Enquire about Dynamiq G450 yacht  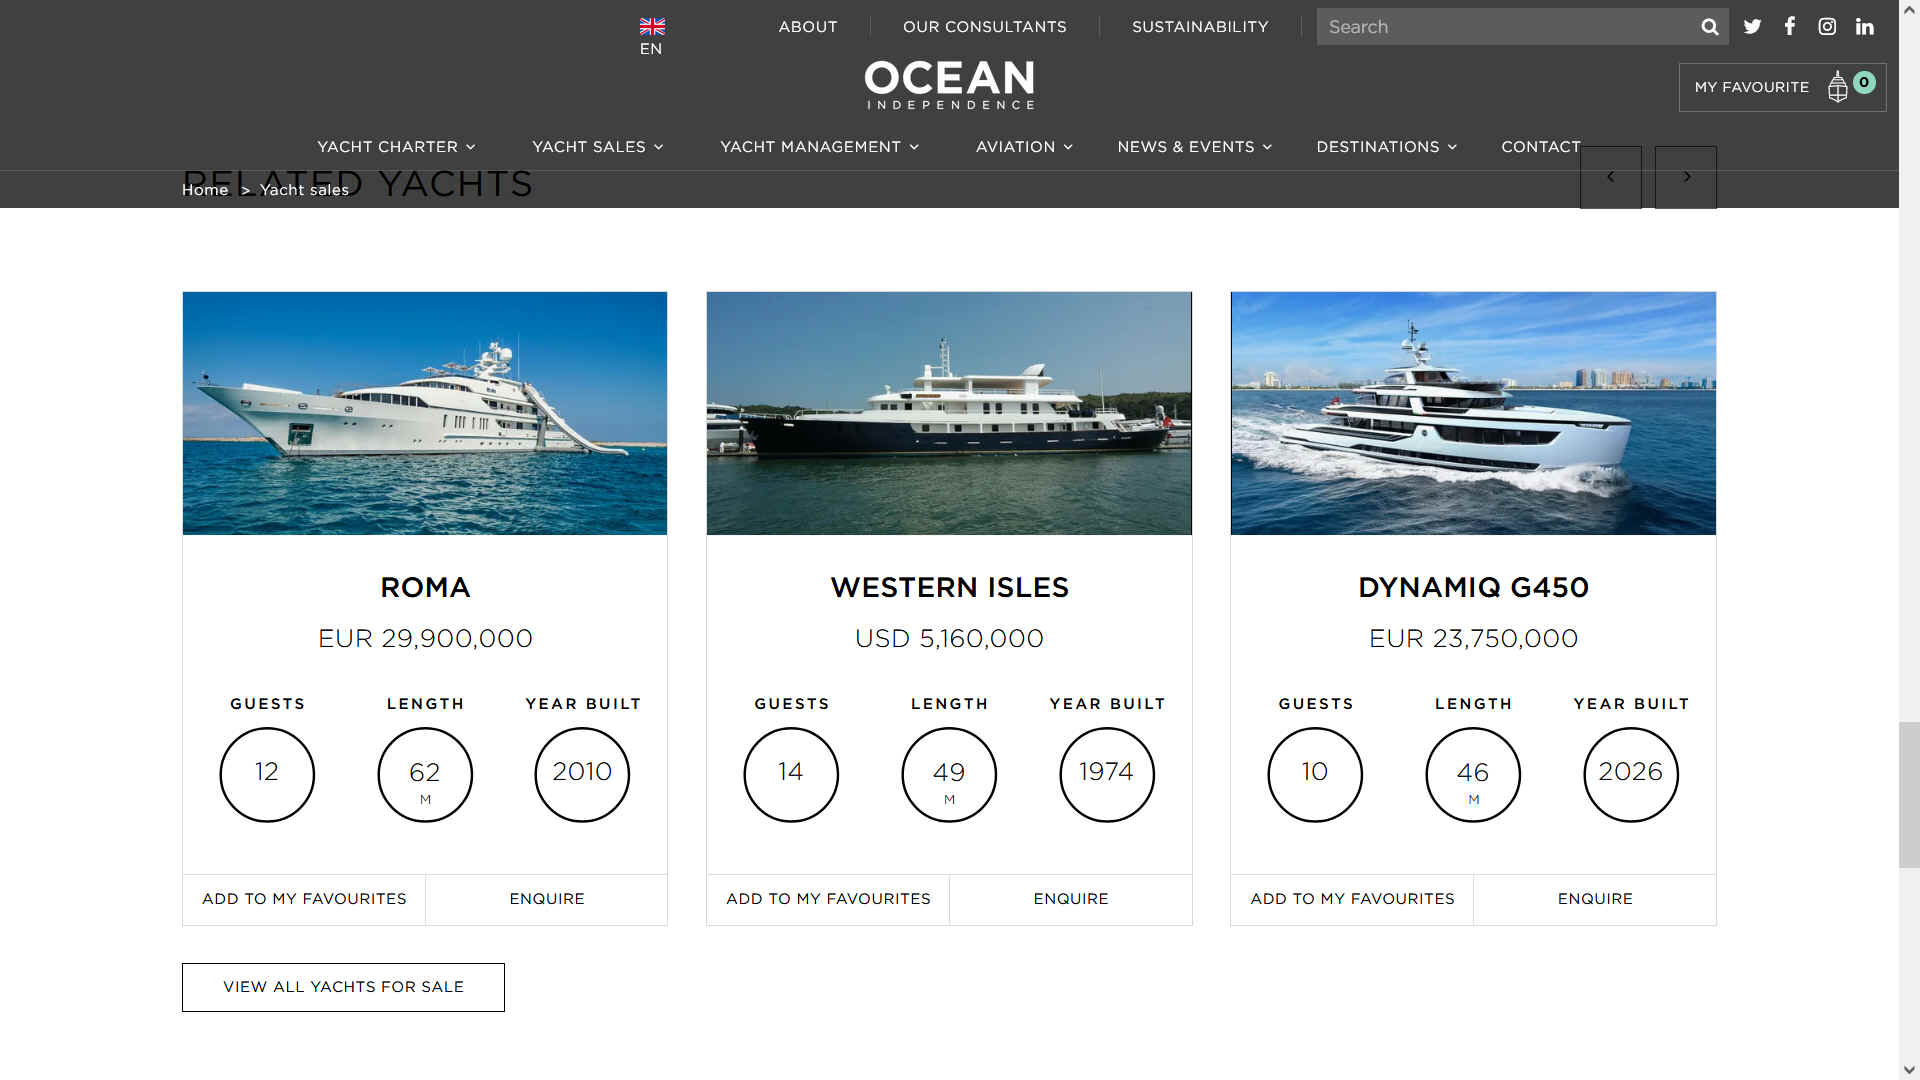click(1595, 899)
